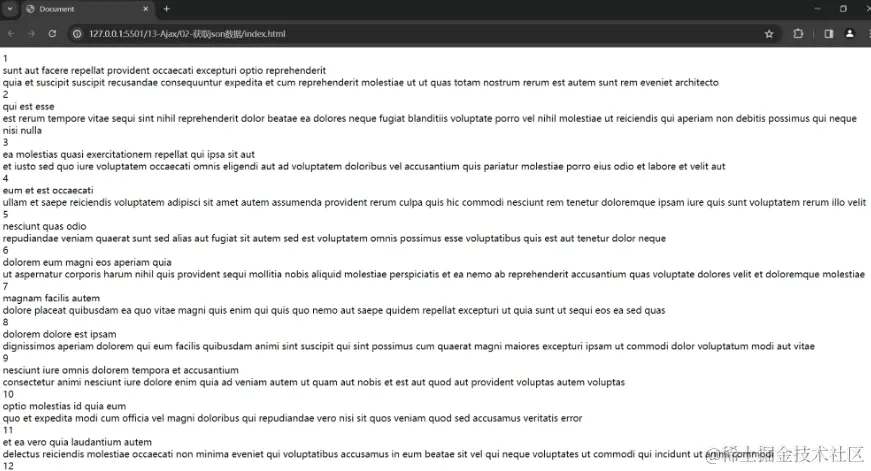The height and width of the screenshot is (471, 871).
Task: View site information icon in address bar
Action: click(77, 34)
